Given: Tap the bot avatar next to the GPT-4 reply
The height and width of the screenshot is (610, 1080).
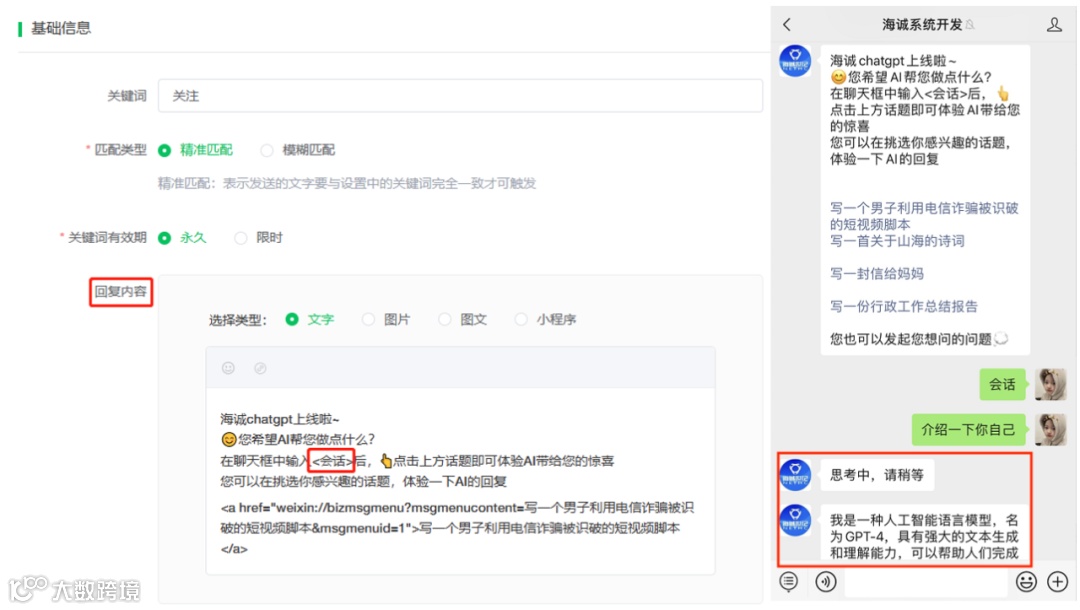Looking at the screenshot, I should point(795,520).
